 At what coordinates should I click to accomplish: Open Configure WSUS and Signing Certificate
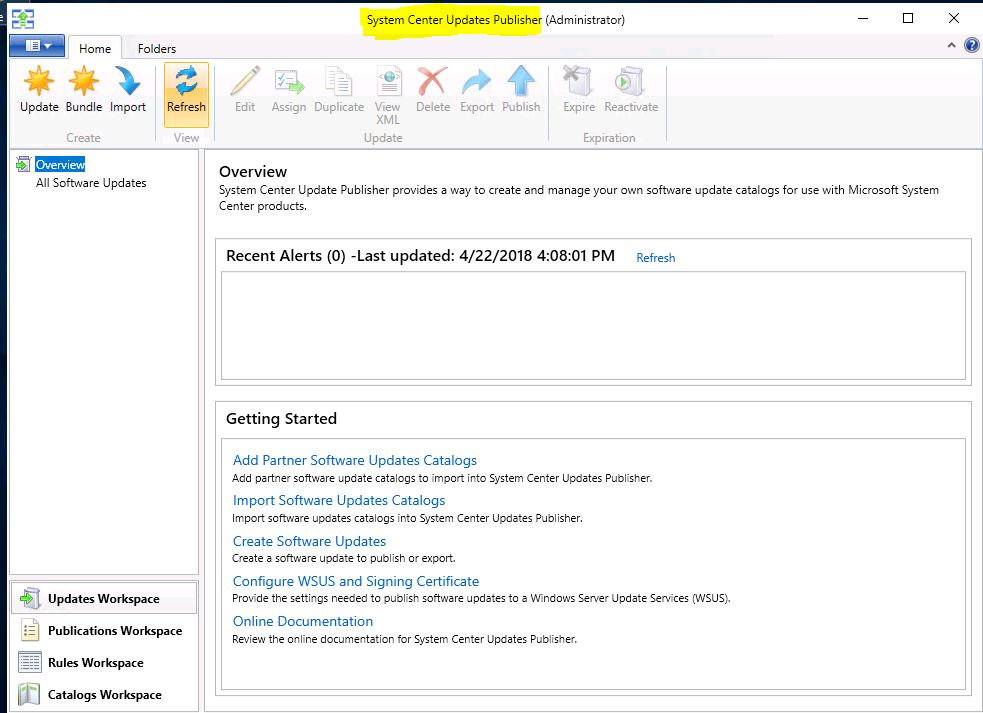click(x=355, y=581)
